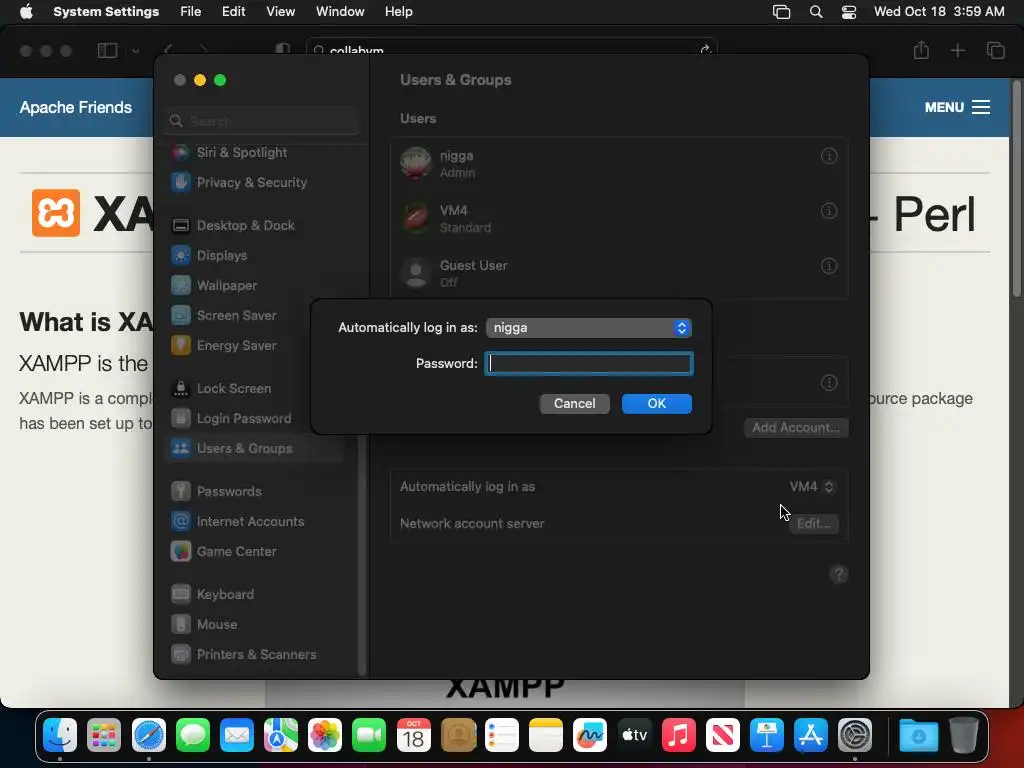
Task: Click the Add Account button
Action: pyautogui.click(x=796, y=428)
